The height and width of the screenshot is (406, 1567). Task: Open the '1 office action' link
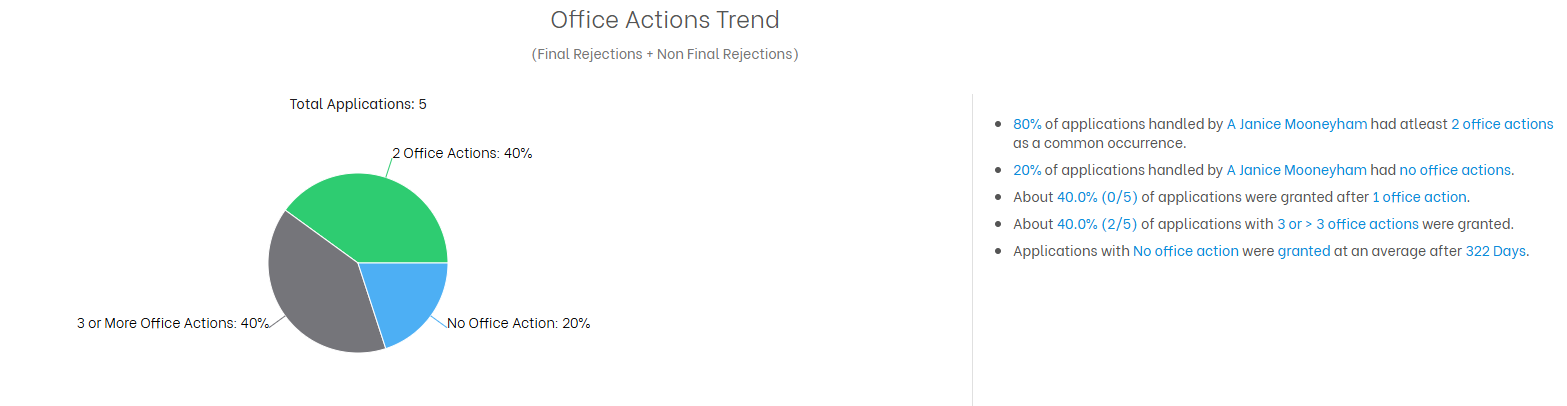(x=1419, y=197)
